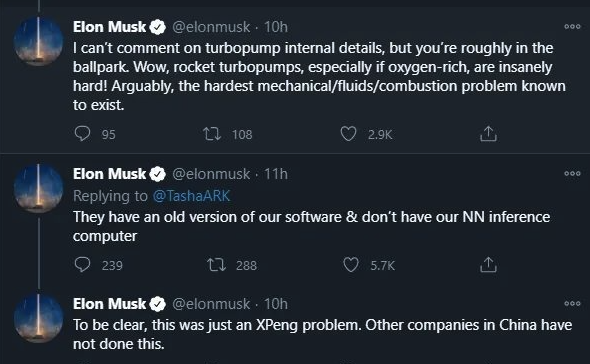Open the @TashaARK profile link

click(x=192, y=196)
